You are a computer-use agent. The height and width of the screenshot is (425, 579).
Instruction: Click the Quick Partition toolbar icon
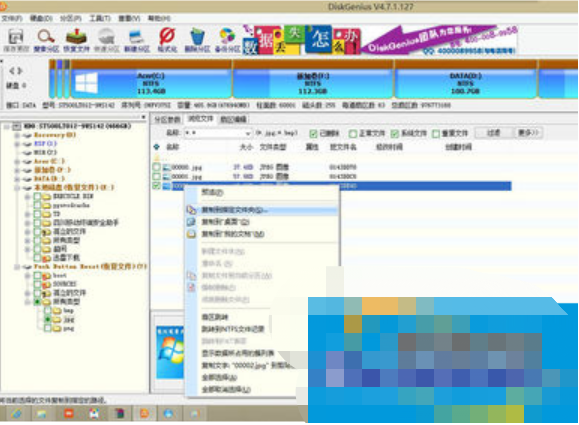point(107,40)
